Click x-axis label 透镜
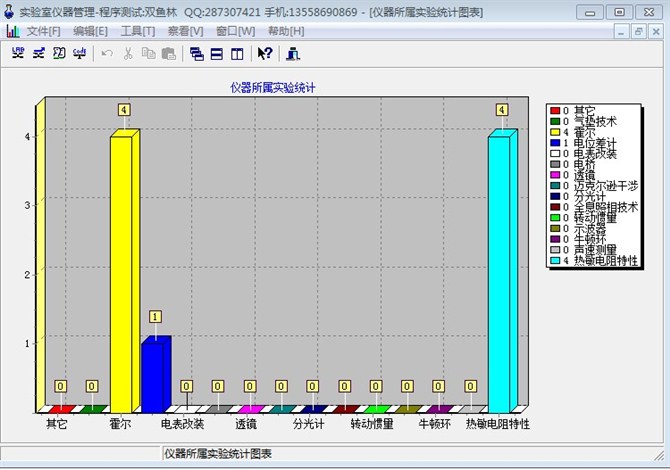The height and width of the screenshot is (470, 670). (246, 424)
